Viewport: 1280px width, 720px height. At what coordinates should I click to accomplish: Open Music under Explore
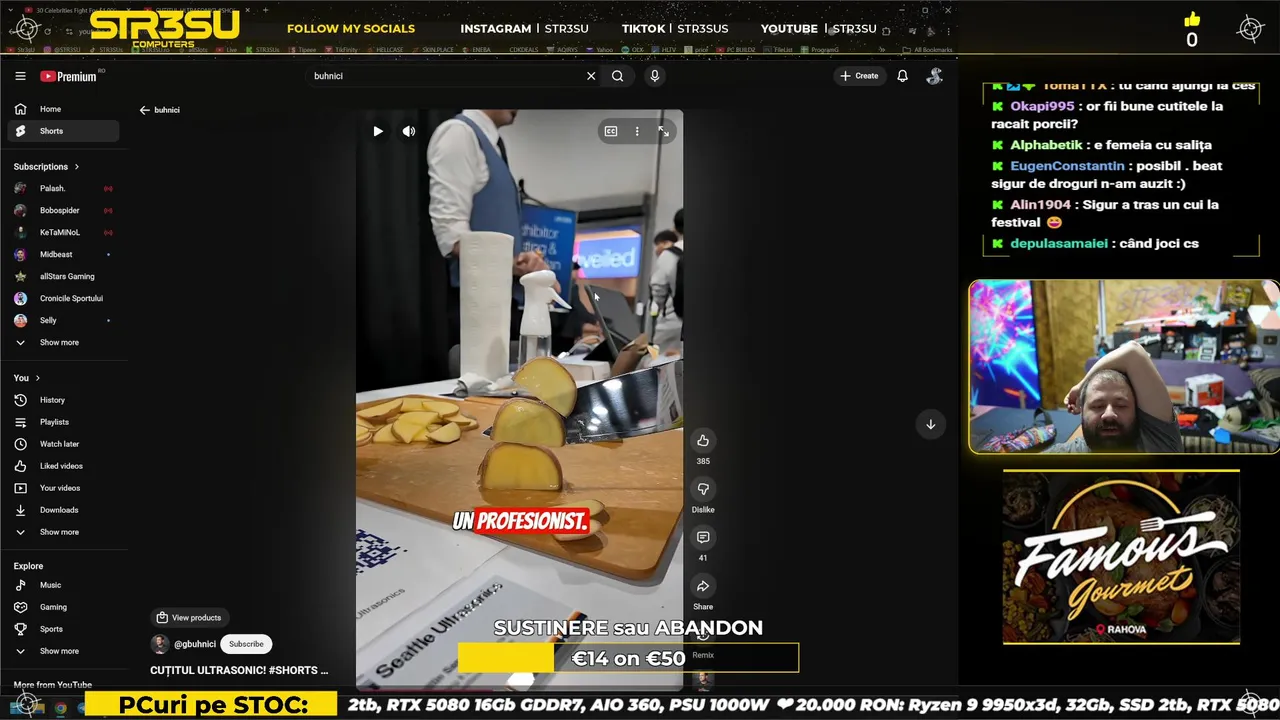point(63,585)
